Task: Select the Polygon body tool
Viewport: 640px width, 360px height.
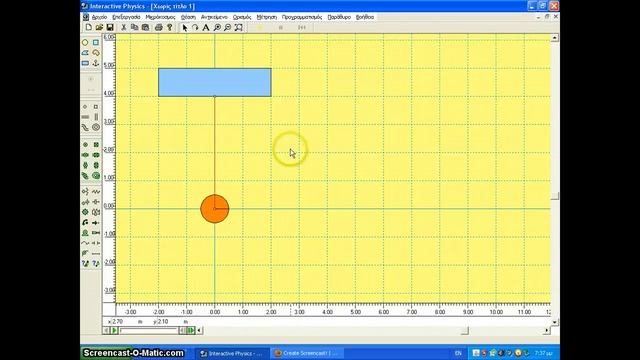Action: point(85,53)
